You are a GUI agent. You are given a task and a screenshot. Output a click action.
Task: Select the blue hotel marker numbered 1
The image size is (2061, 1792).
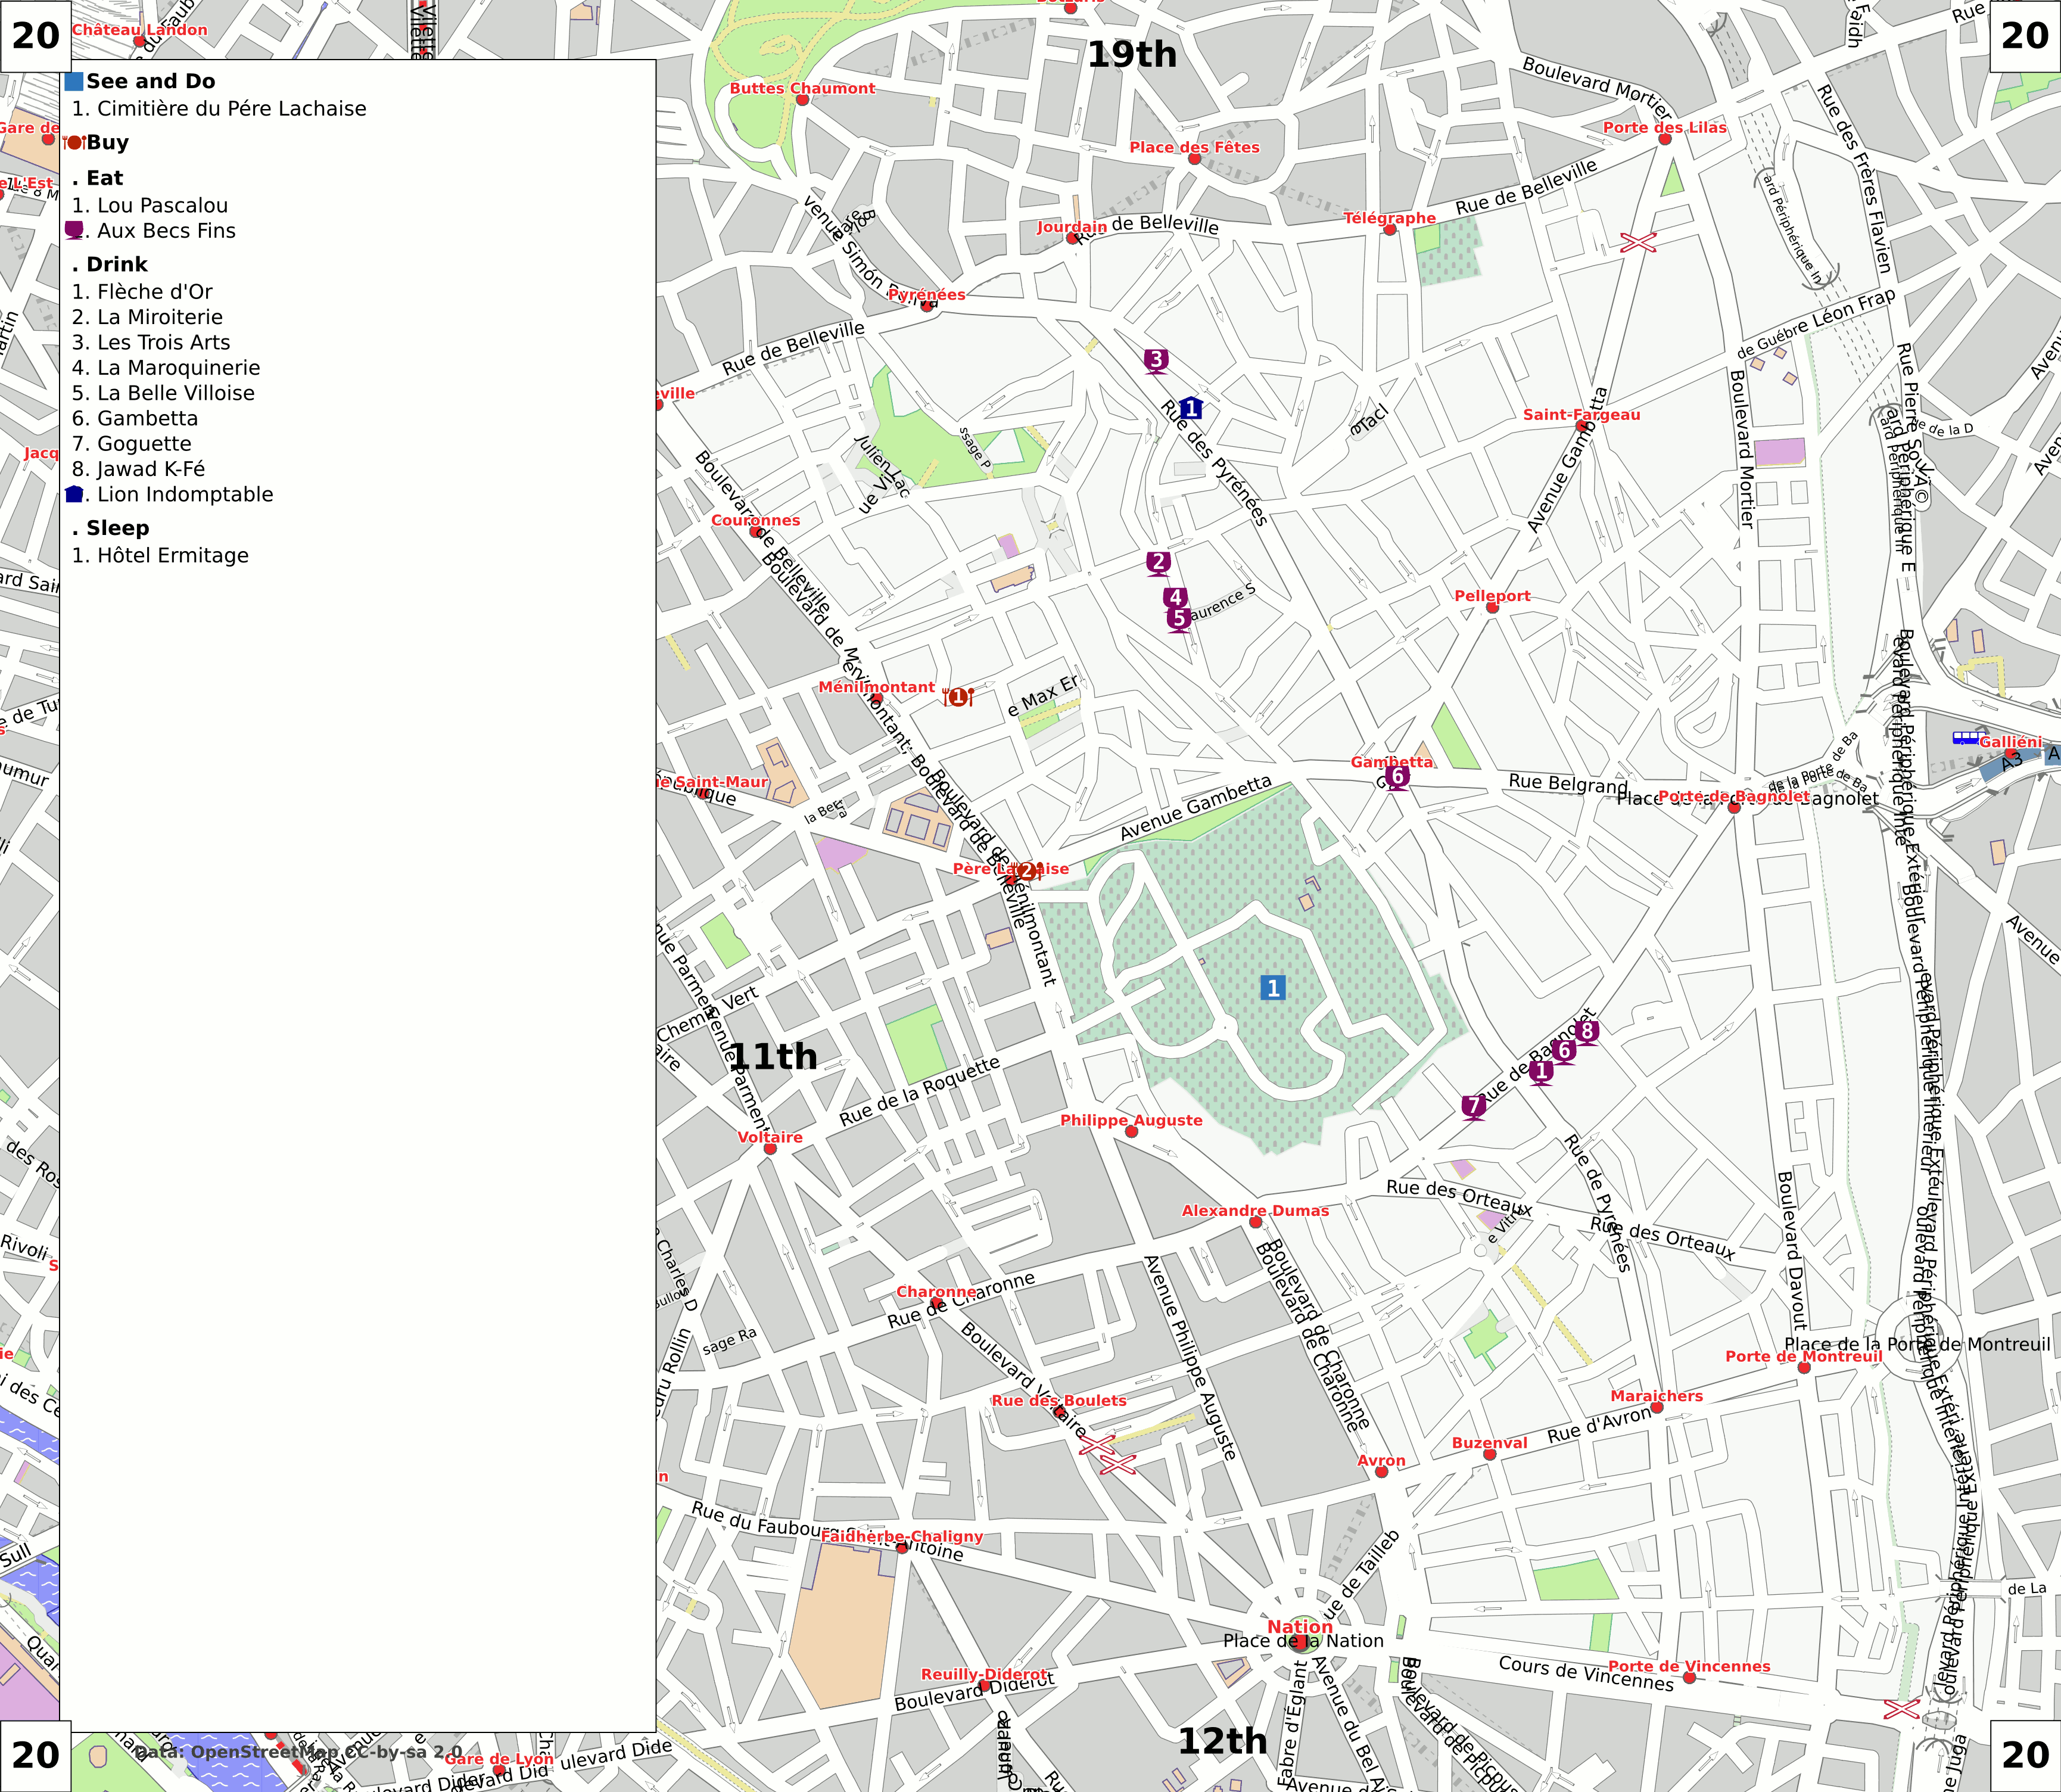point(1190,408)
